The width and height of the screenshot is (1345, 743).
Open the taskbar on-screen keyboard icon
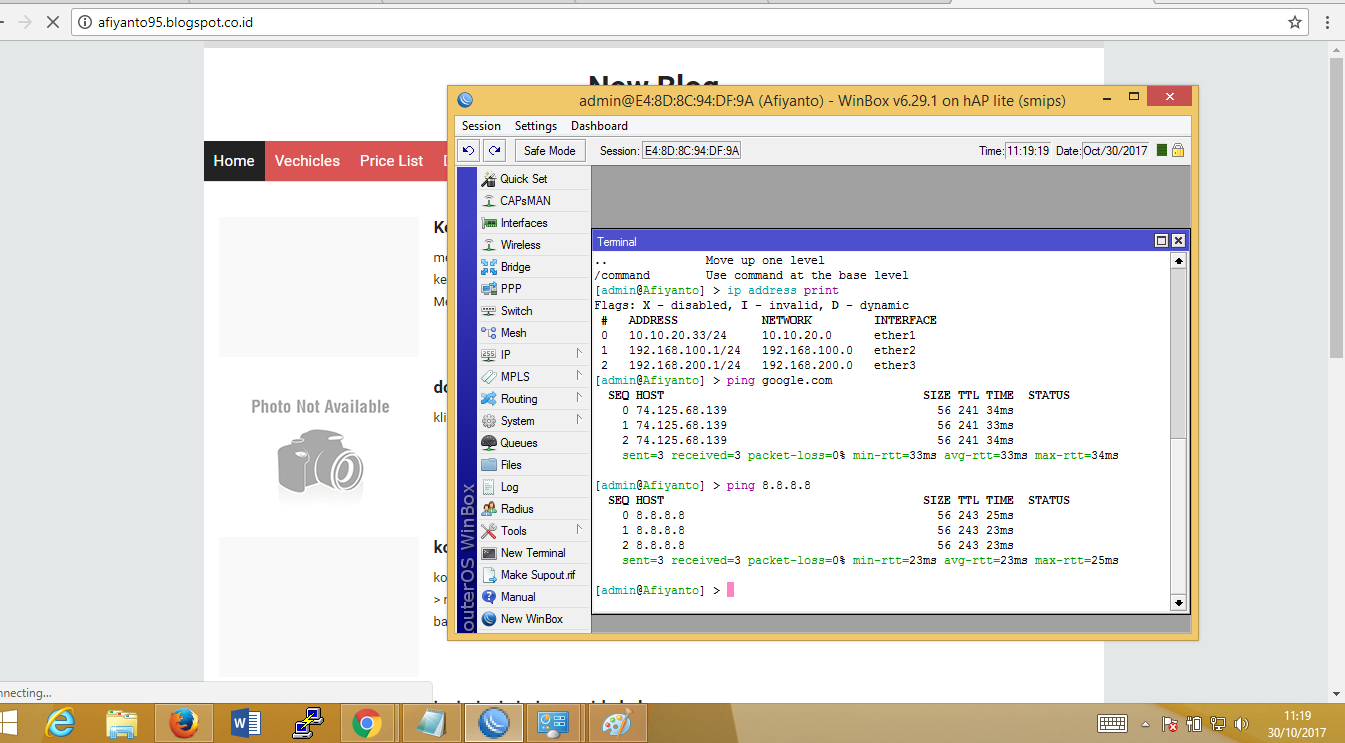[x=1112, y=723]
